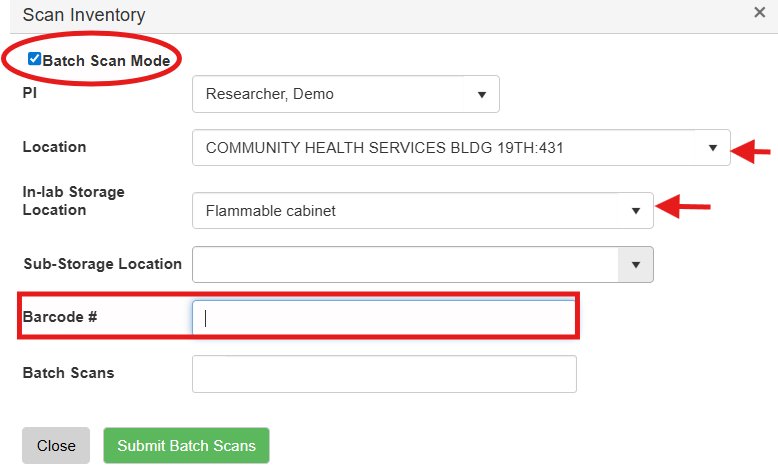Click the Batch Scans label text
778x475 pixels.
(68, 373)
